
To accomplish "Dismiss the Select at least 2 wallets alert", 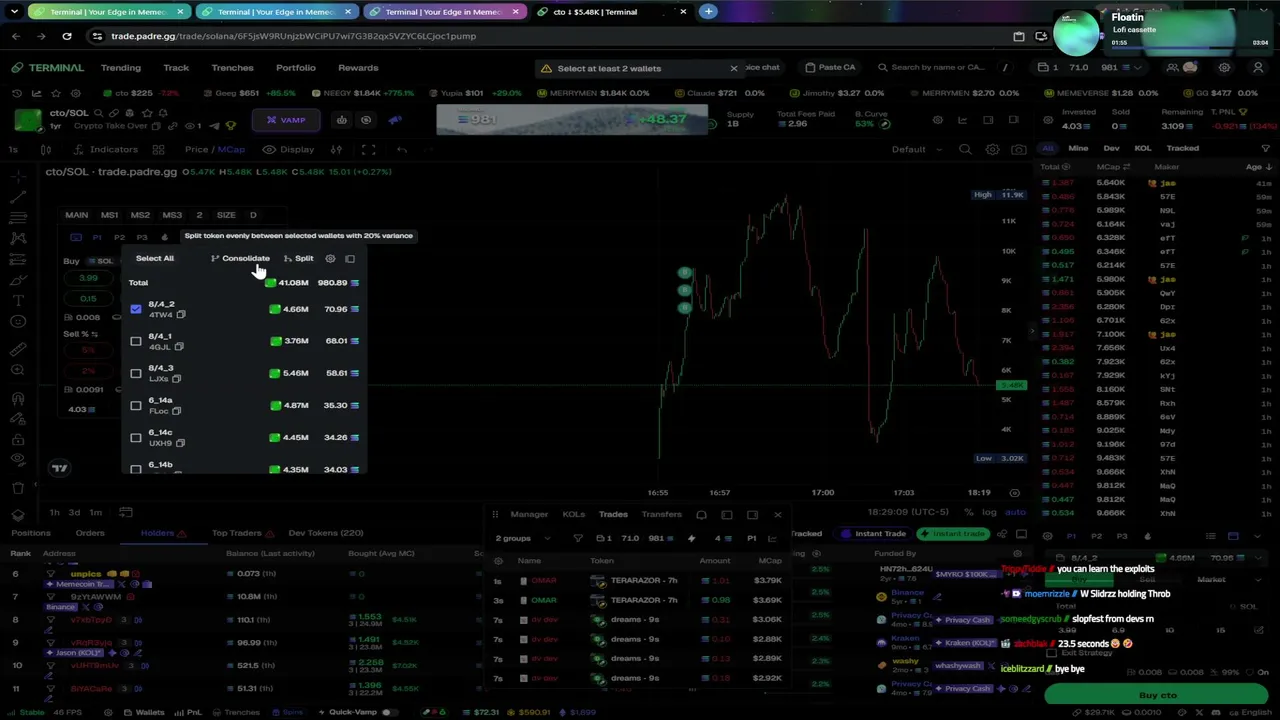I will pyautogui.click(x=733, y=68).
